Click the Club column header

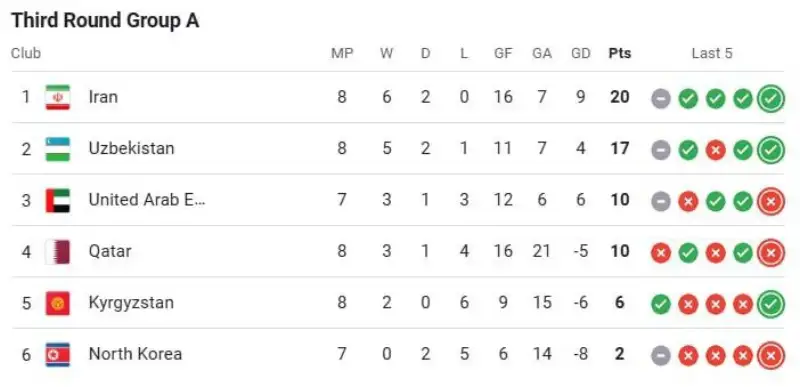pos(26,53)
